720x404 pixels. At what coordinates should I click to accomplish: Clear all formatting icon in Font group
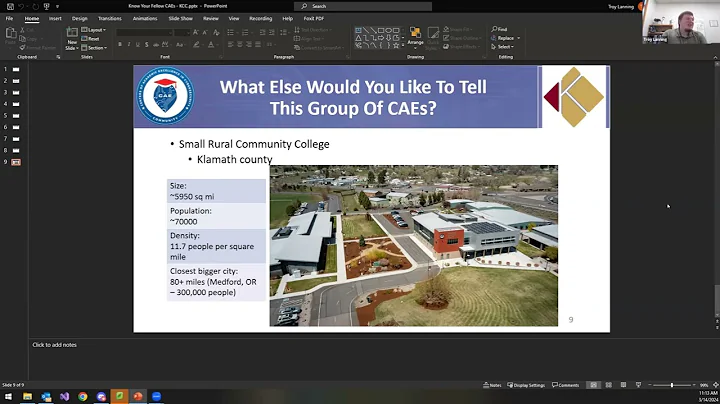216,32
